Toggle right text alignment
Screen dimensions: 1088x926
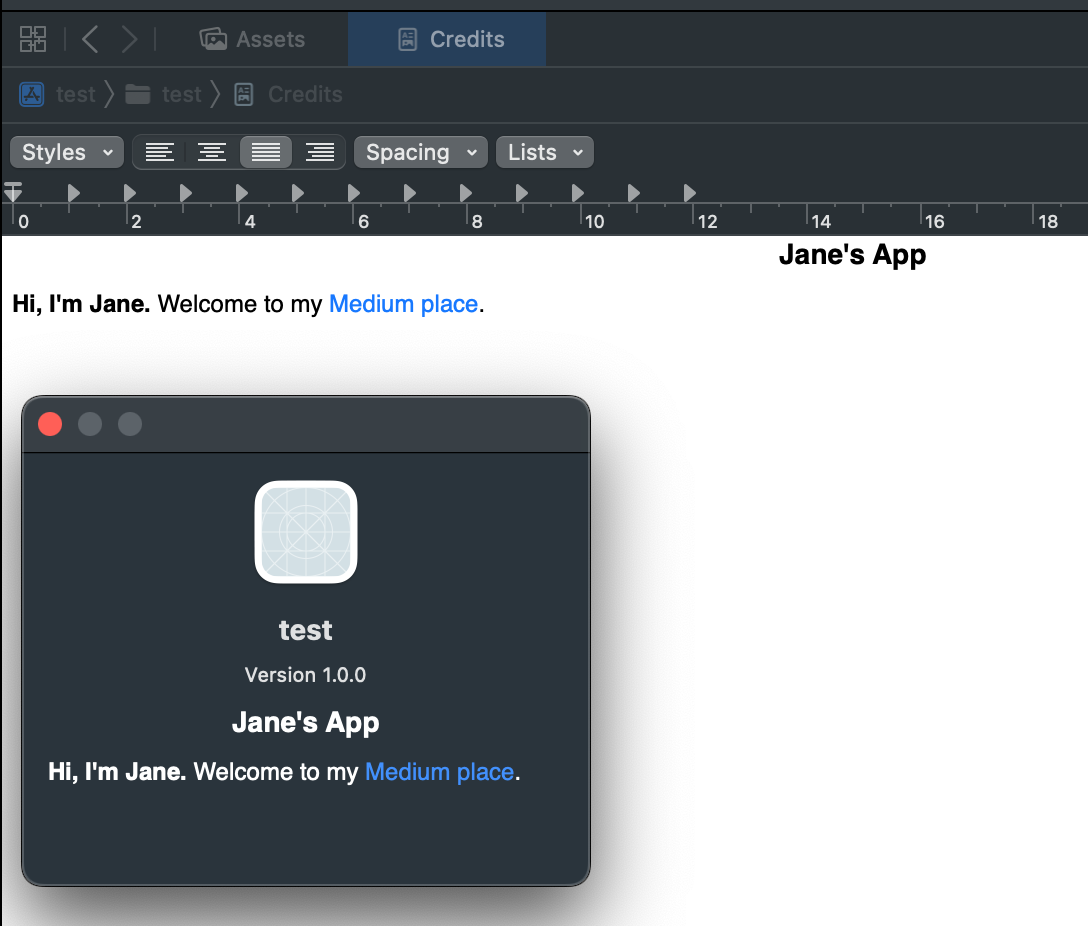pyautogui.click(x=320, y=152)
